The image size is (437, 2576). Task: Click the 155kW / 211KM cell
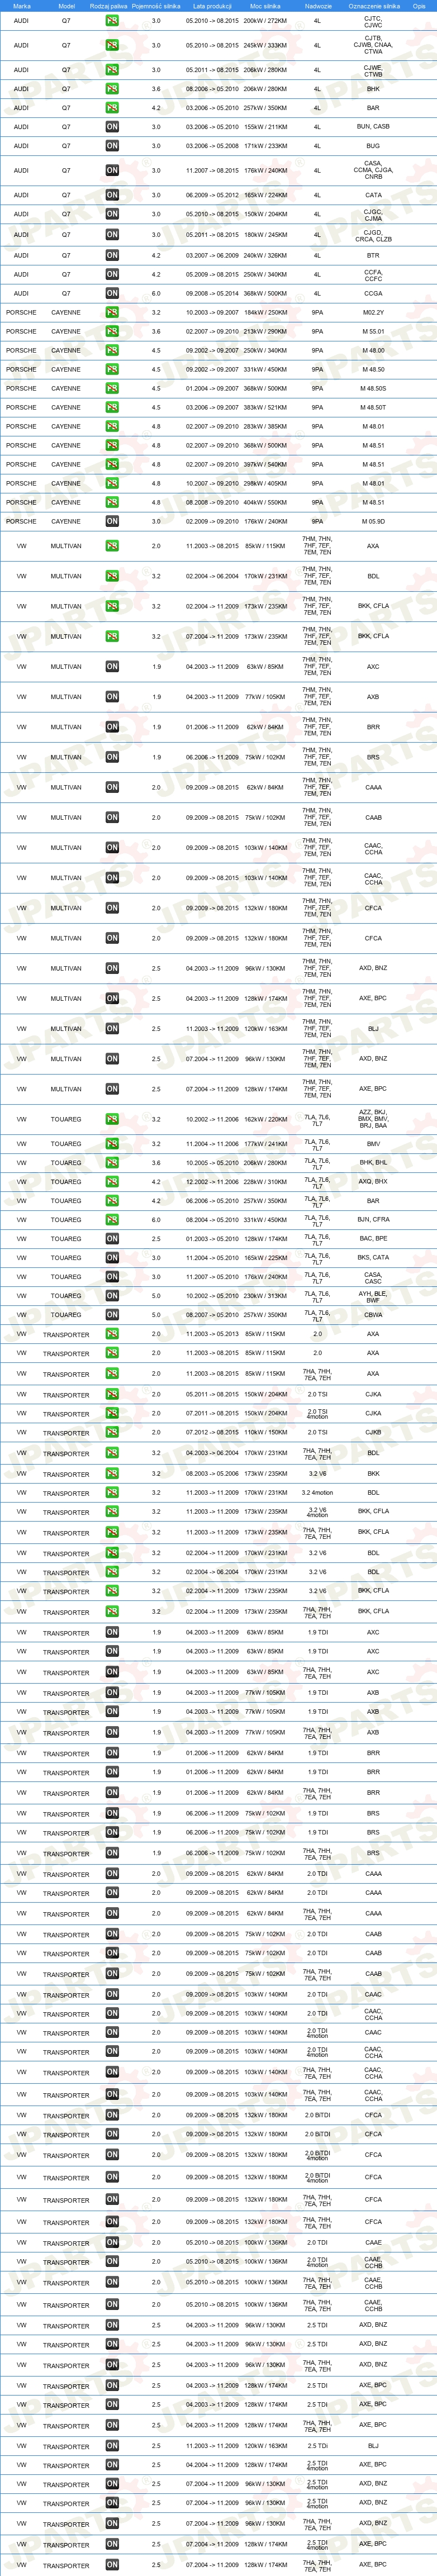click(265, 127)
